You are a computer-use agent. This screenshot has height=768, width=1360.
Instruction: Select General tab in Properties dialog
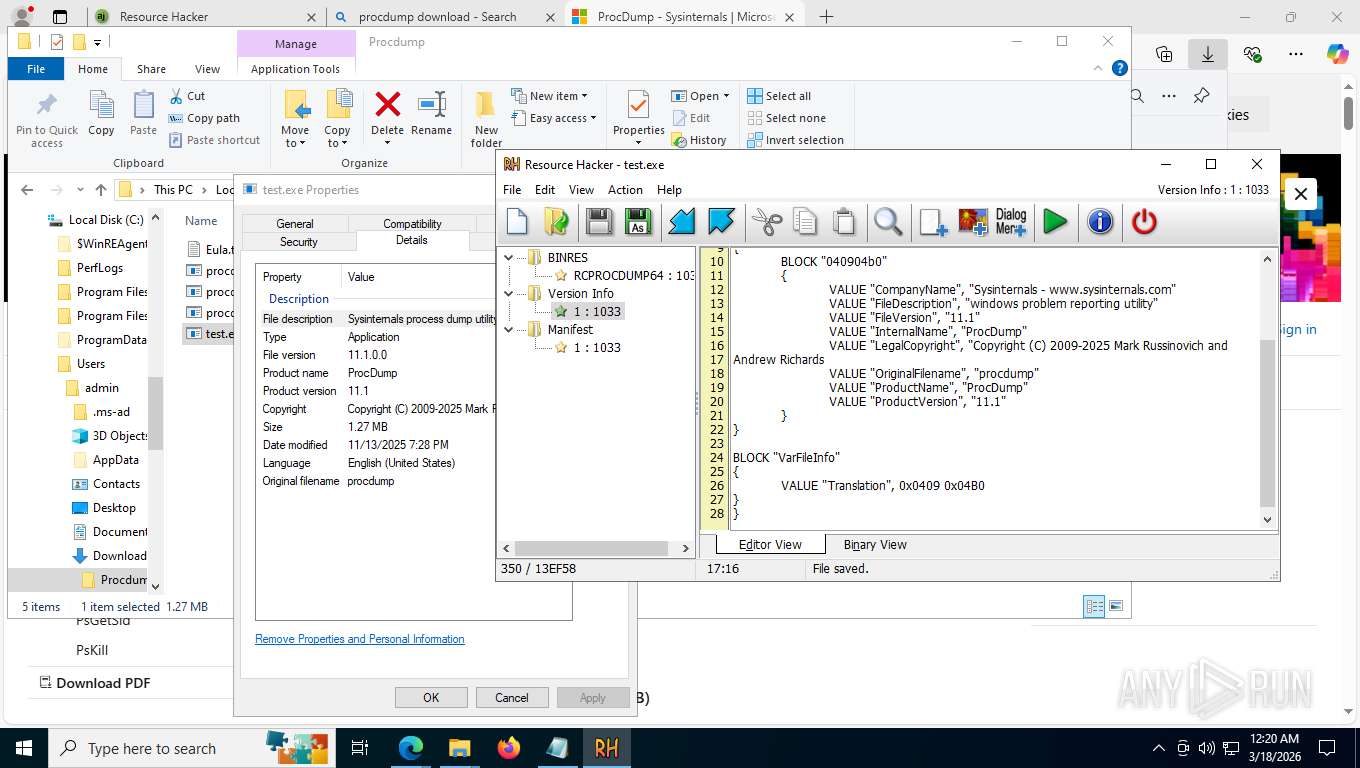coord(295,224)
